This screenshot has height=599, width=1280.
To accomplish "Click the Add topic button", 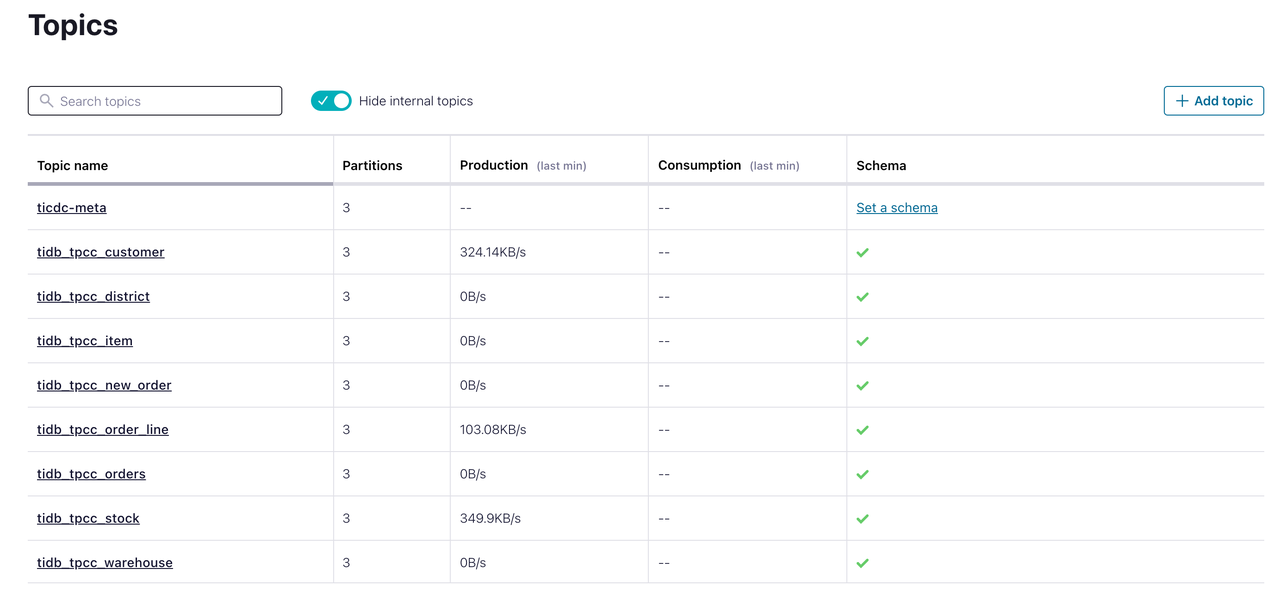I will pos(1213,101).
